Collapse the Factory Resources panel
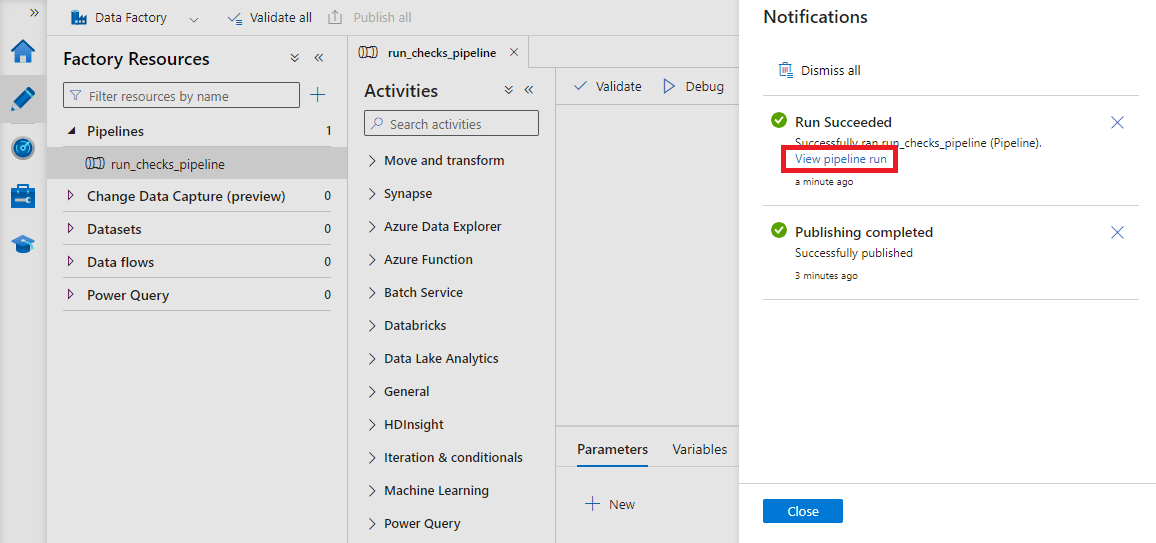 [x=319, y=58]
